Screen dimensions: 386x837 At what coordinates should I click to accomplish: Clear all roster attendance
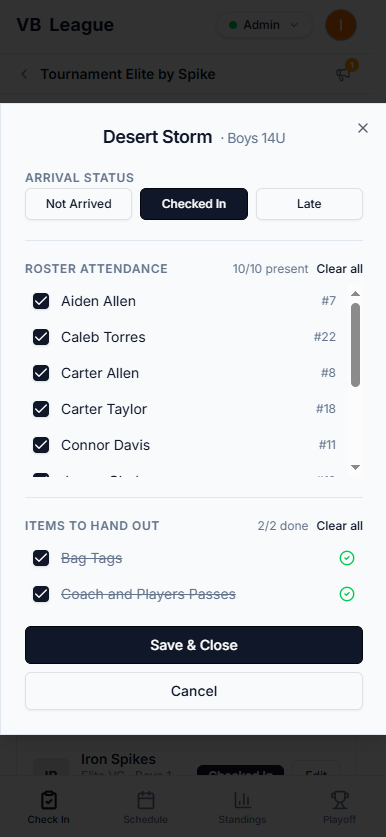pyautogui.click(x=340, y=269)
